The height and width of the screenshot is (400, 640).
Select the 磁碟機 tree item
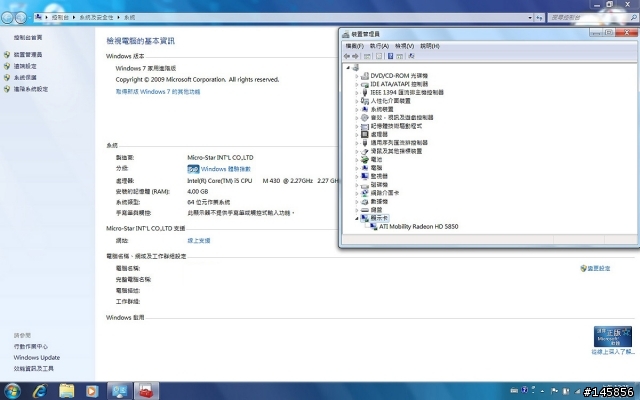[379, 185]
